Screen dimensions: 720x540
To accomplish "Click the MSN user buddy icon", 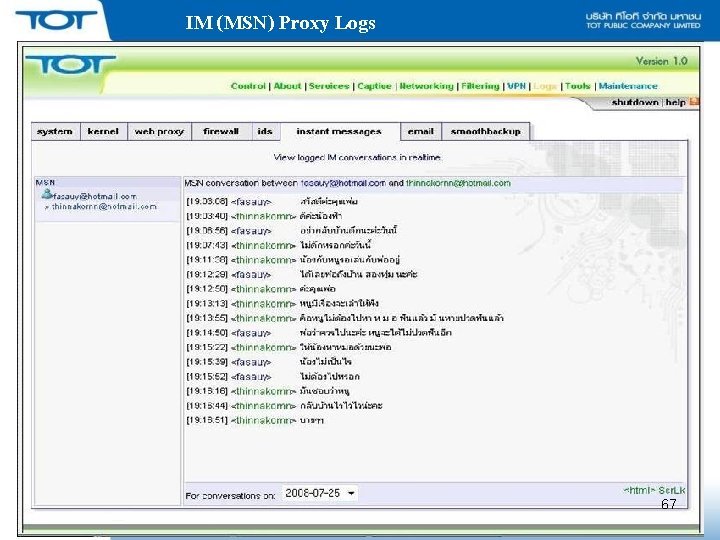I will [x=47, y=194].
